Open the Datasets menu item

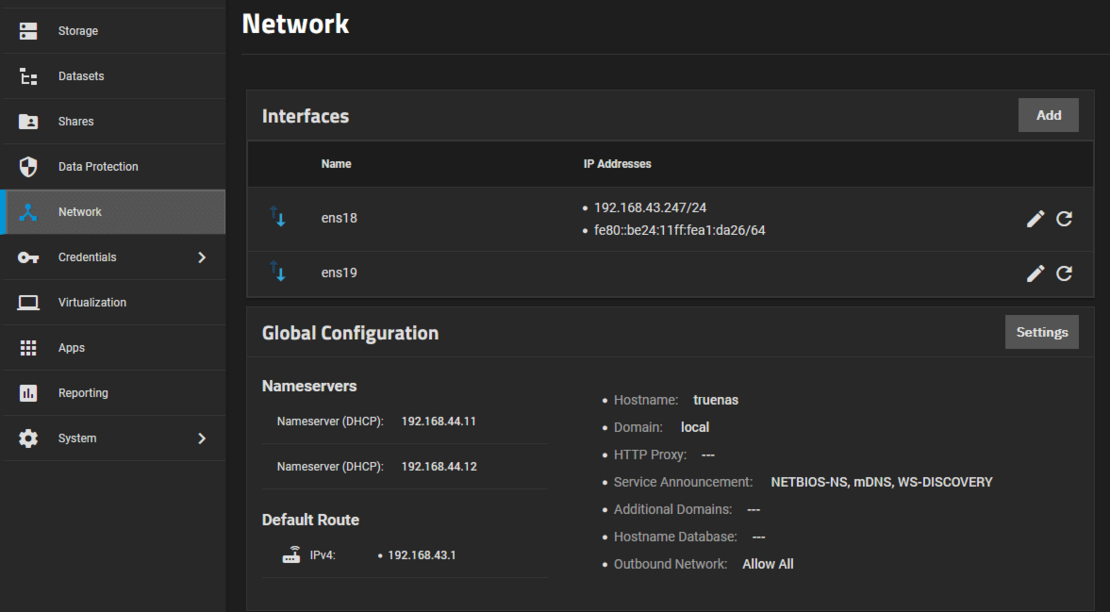tap(80, 76)
